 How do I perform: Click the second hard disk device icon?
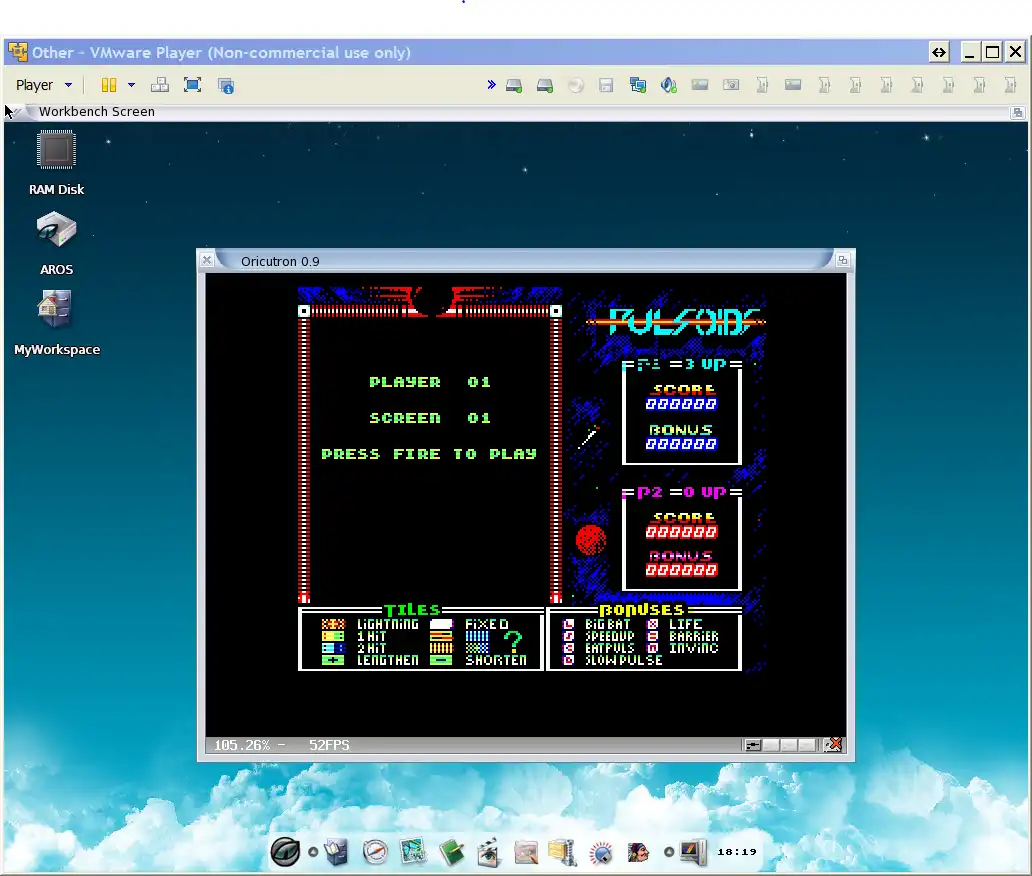click(x=545, y=86)
